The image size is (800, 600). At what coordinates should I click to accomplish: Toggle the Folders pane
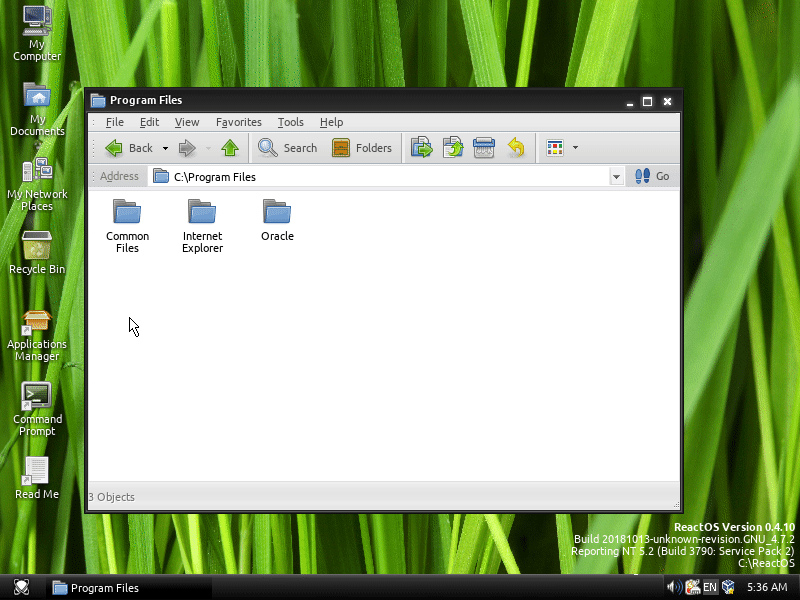[362, 148]
